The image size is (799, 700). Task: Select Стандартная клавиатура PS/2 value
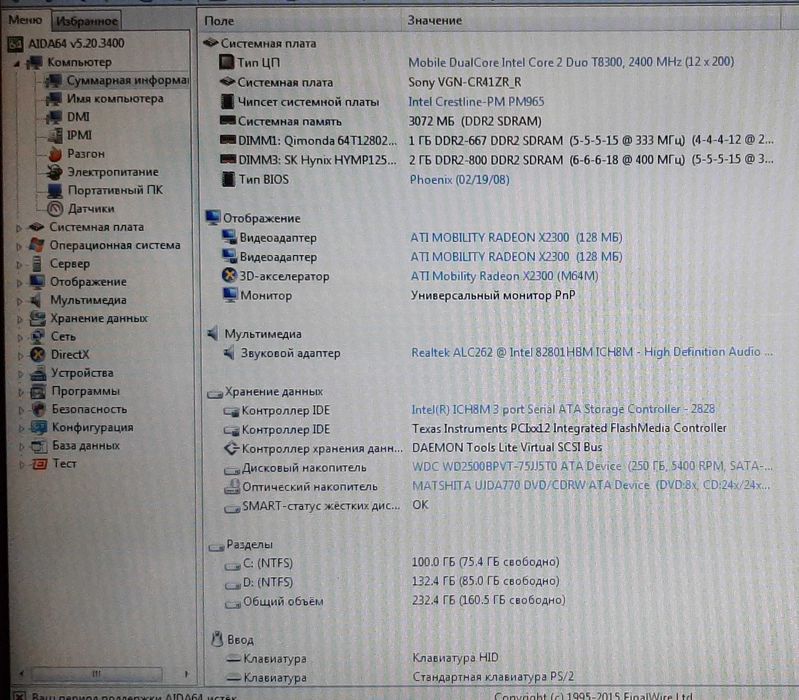click(493, 677)
